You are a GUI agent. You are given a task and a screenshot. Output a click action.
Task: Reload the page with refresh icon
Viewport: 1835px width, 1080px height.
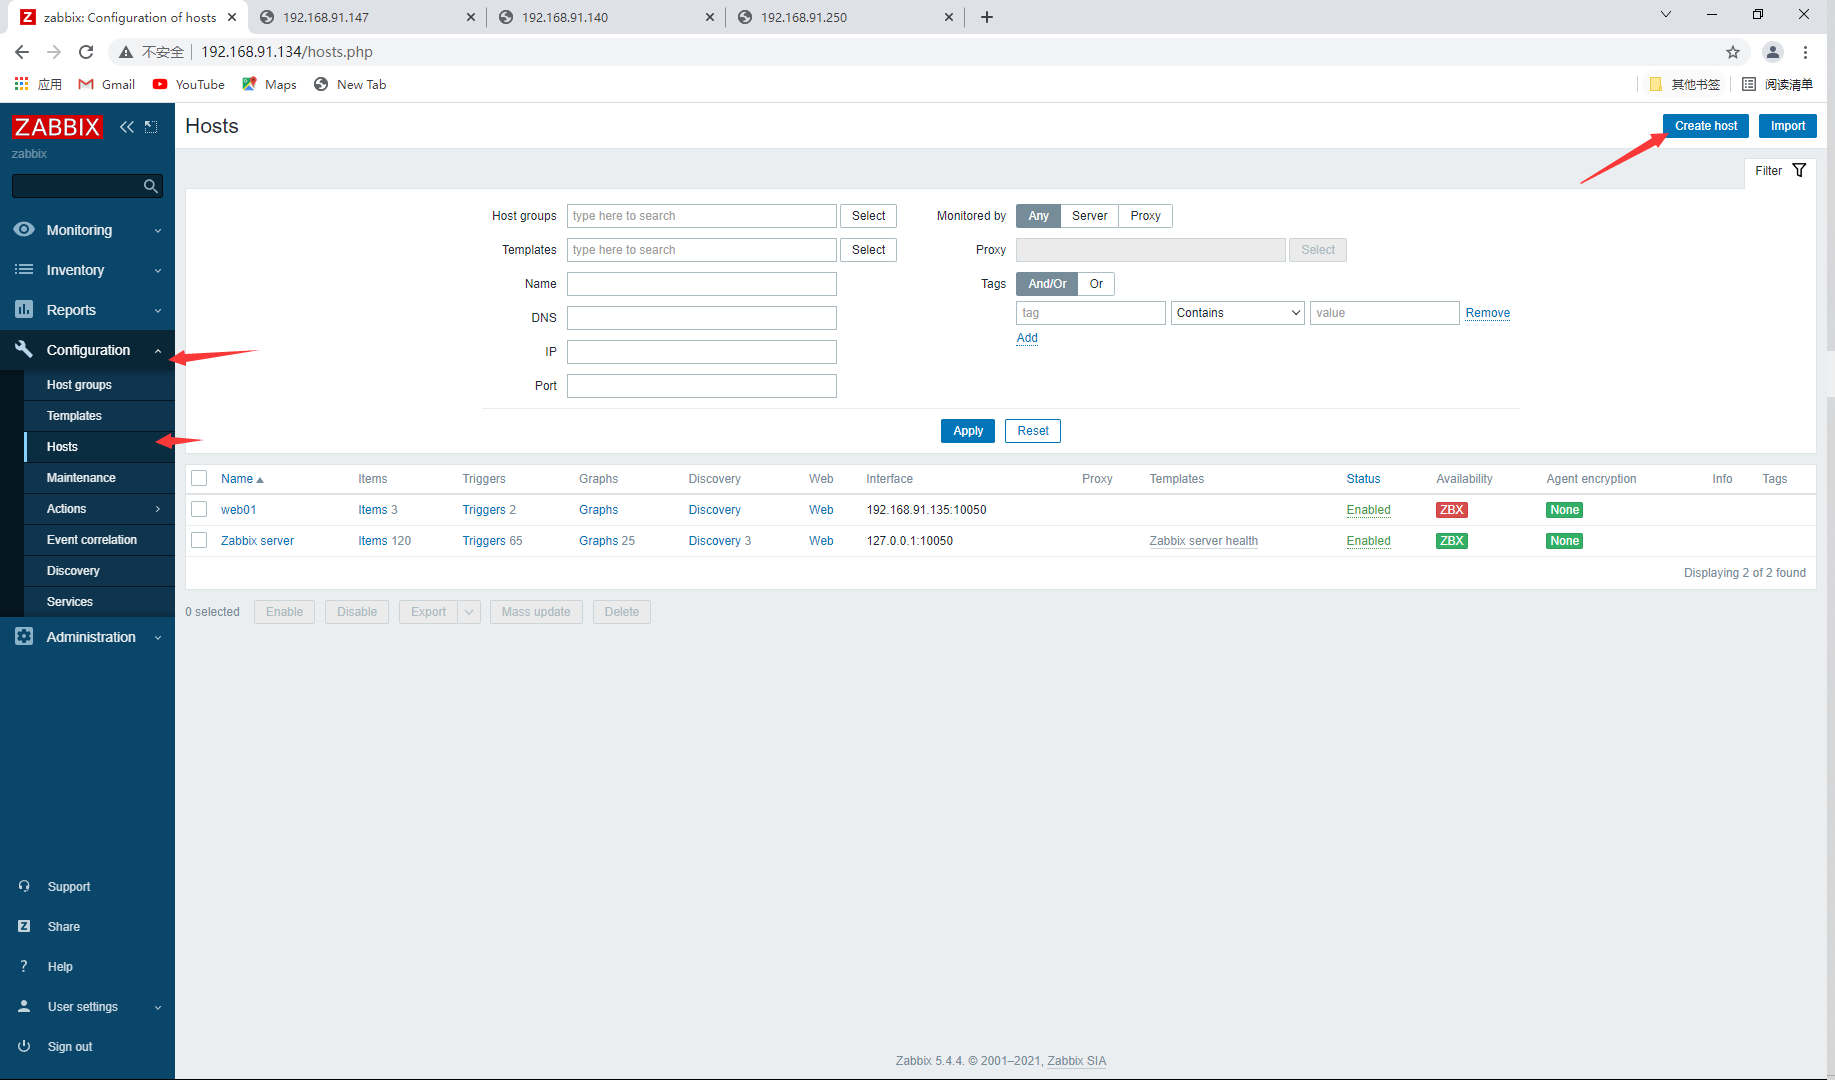(x=86, y=52)
